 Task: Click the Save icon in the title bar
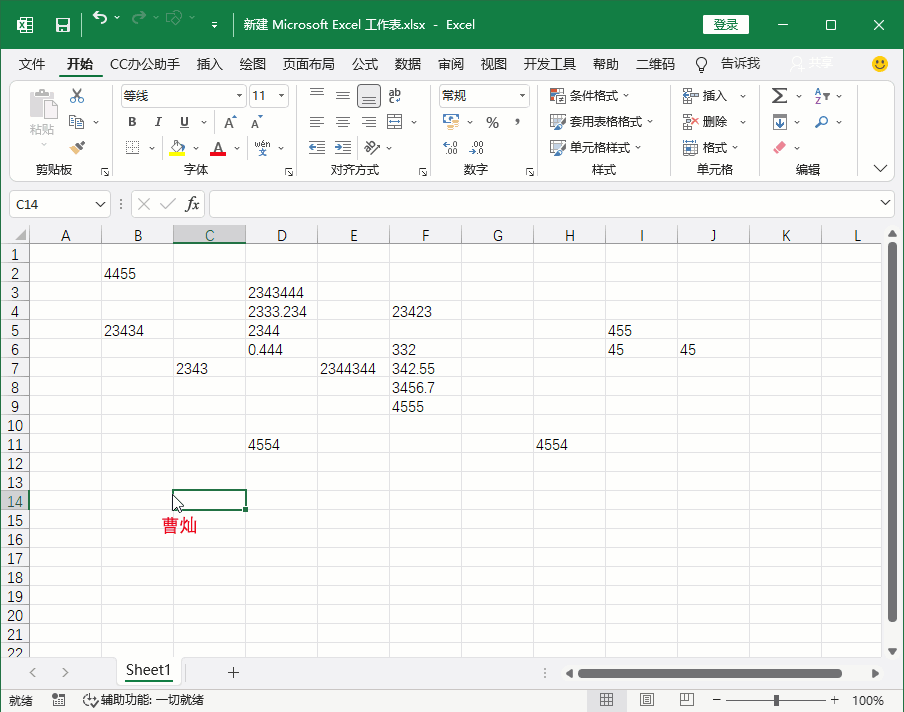click(x=62, y=25)
